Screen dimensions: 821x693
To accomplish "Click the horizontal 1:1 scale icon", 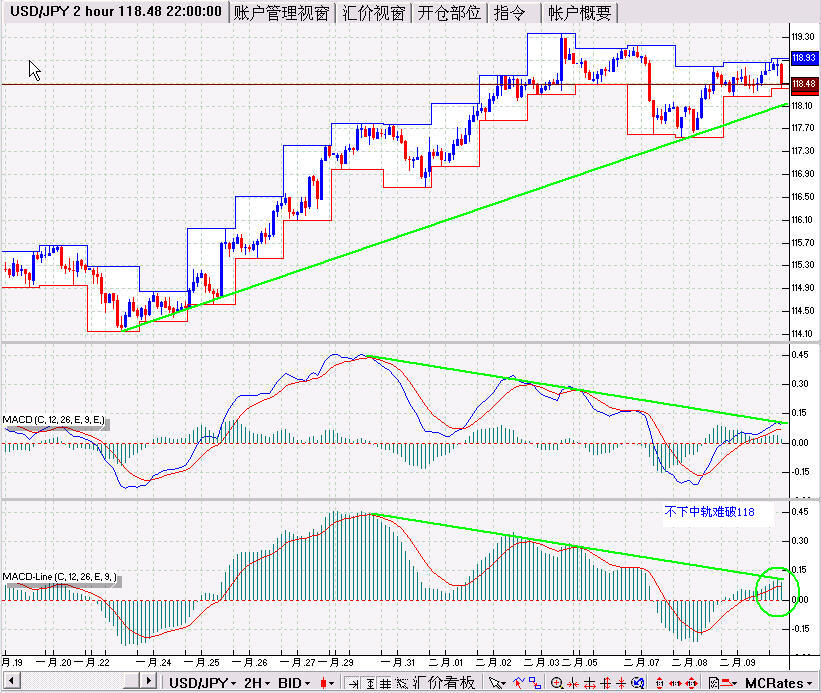I will coord(675,683).
